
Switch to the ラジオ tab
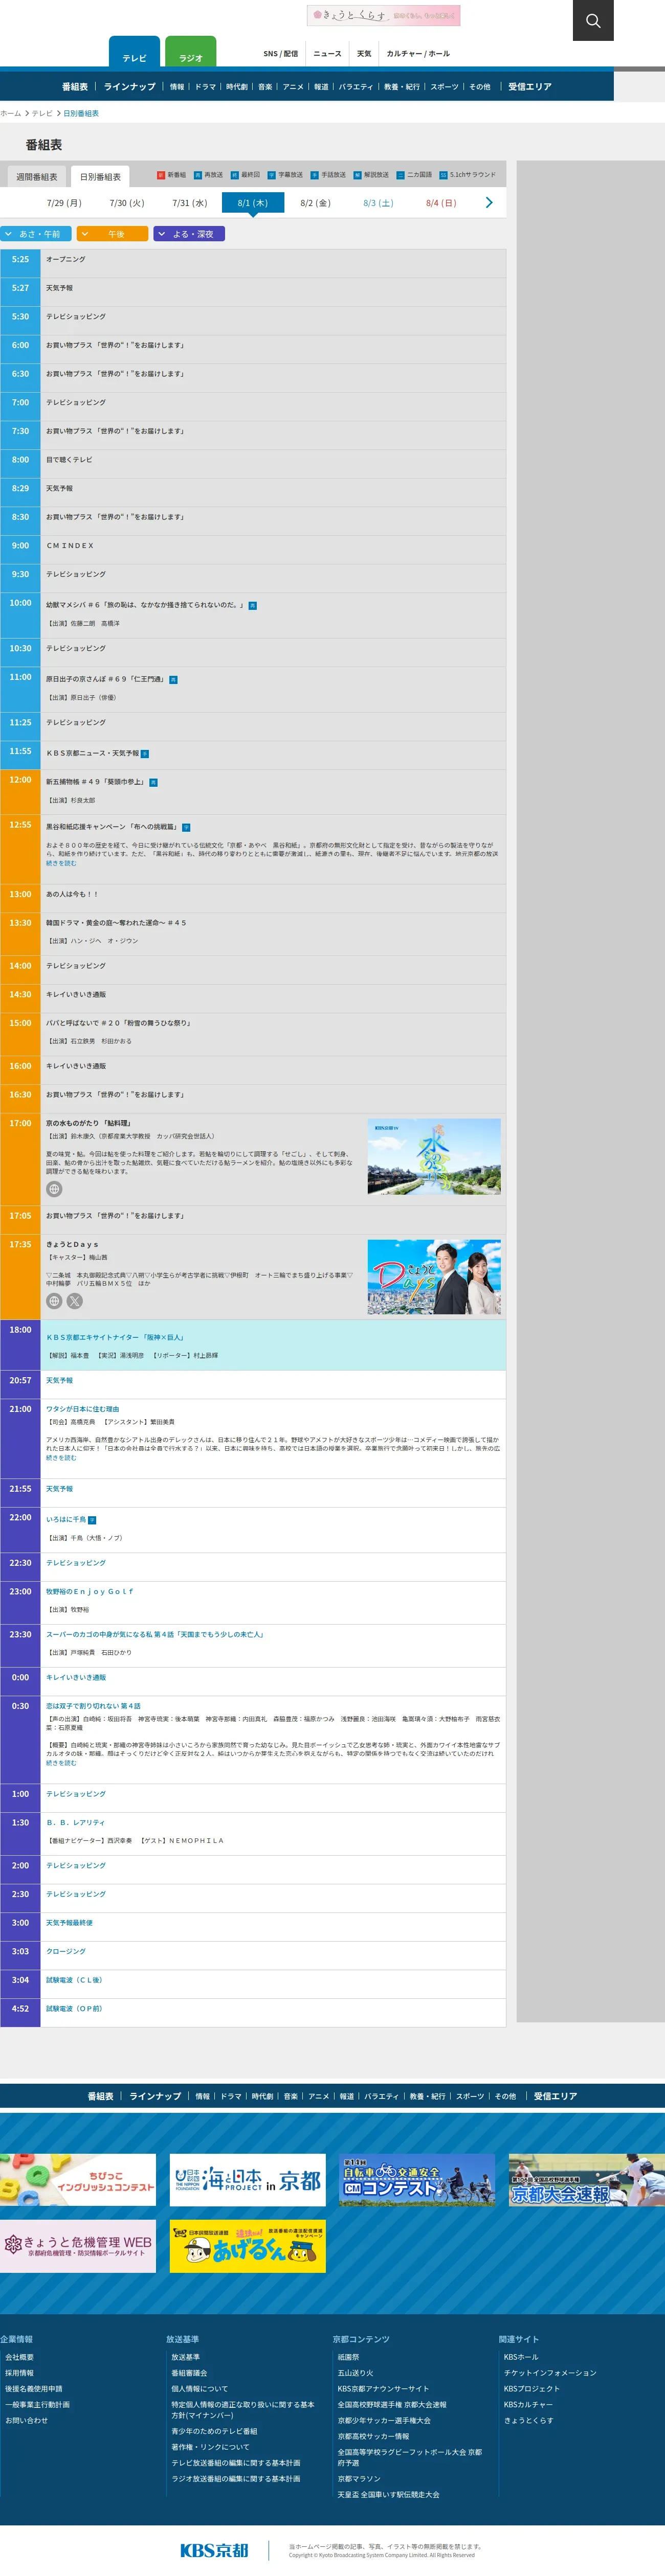190,52
